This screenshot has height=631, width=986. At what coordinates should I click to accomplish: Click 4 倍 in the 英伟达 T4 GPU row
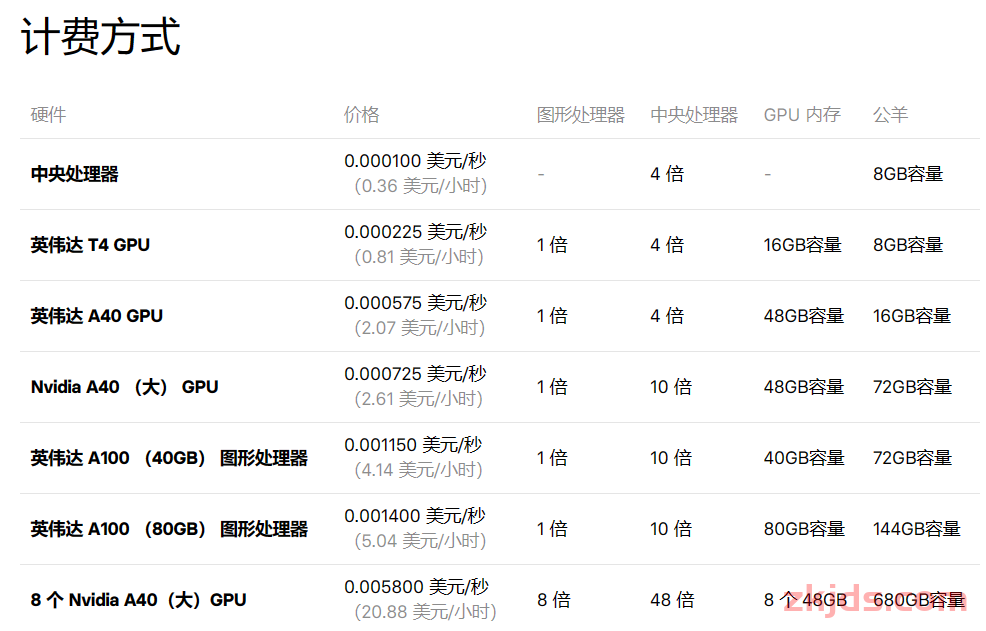(x=667, y=245)
